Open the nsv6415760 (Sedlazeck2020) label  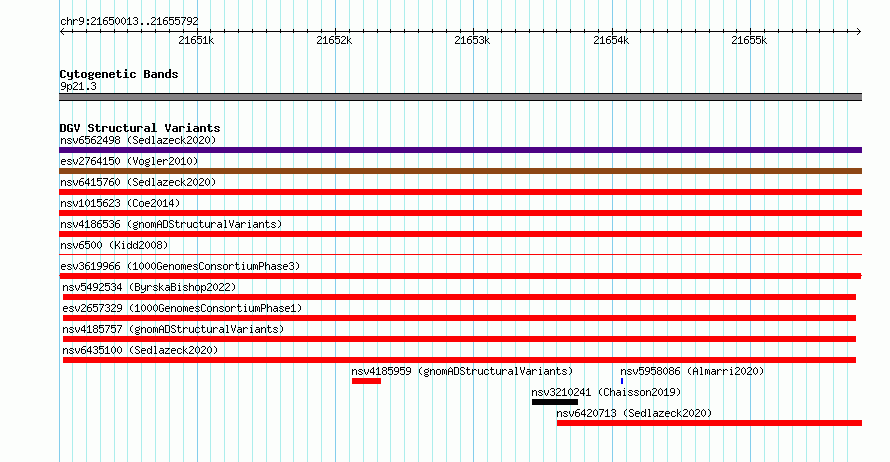click(x=138, y=182)
